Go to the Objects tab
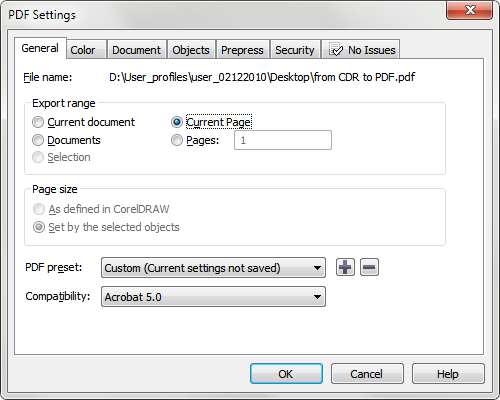 [x=191, y=50]
